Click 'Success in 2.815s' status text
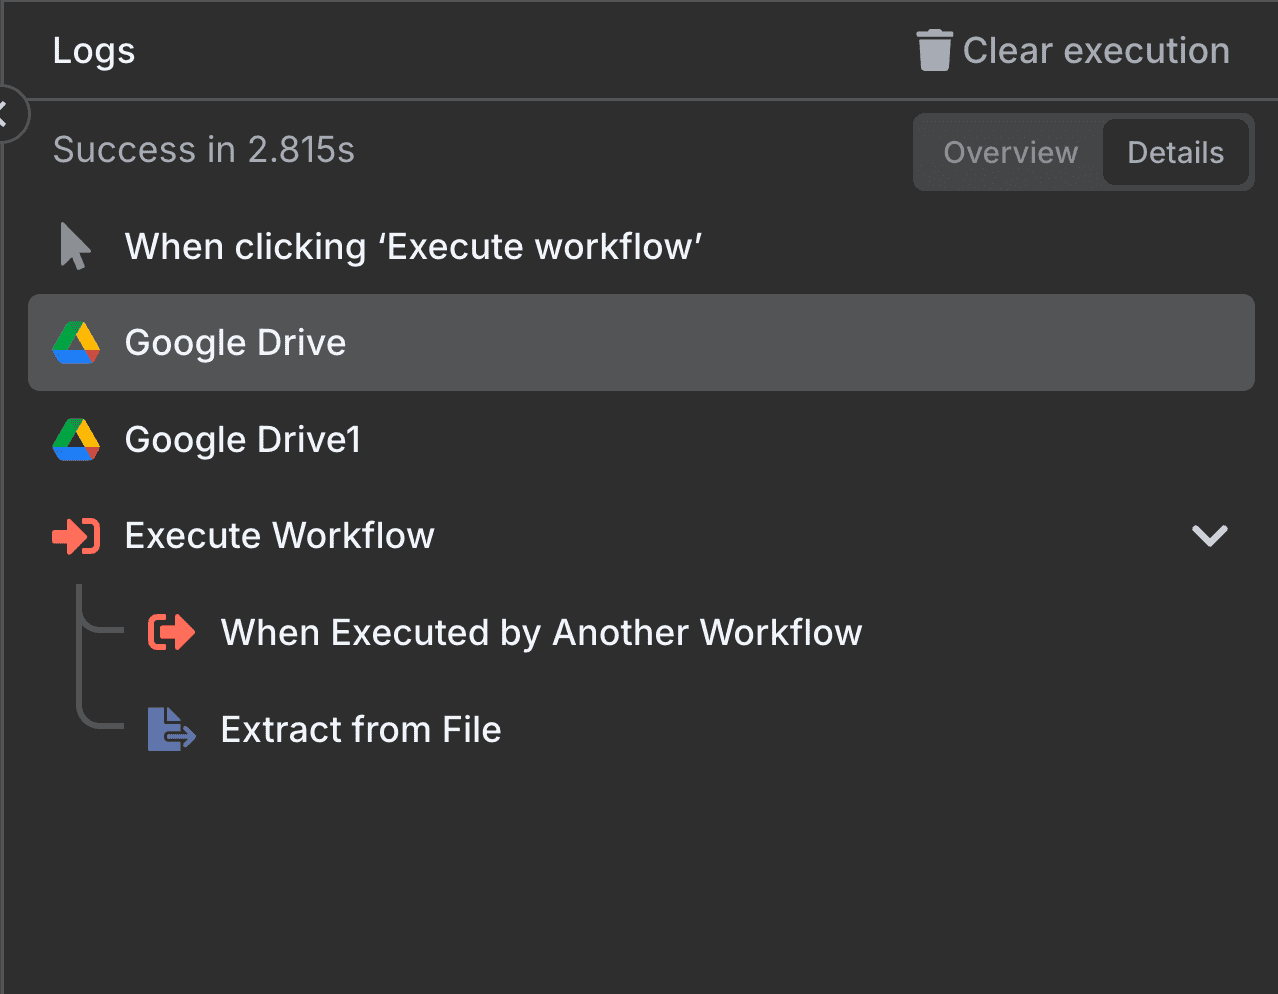 tap(203, 150)
